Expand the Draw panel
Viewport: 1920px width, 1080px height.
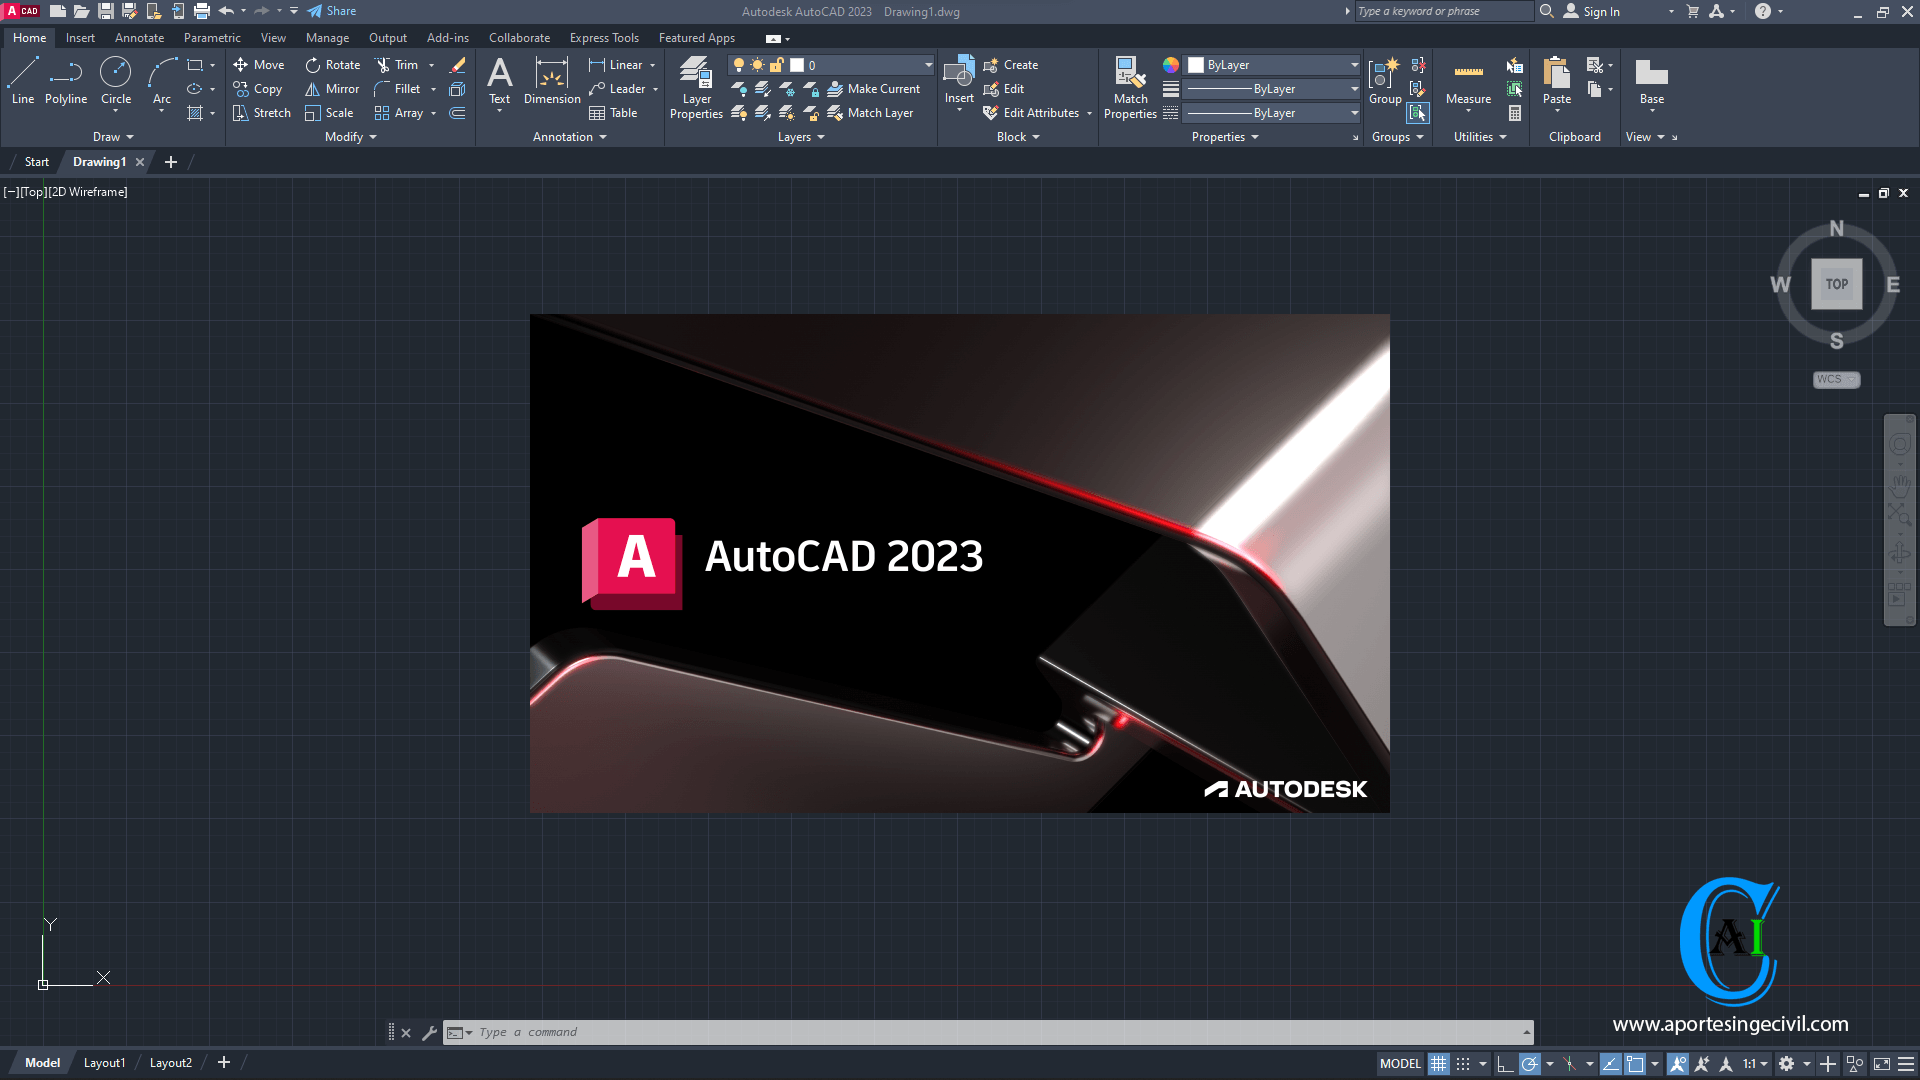[113, 137]
